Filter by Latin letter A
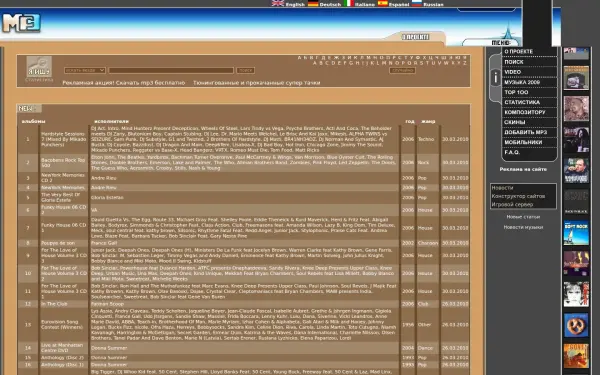 click(315, 63)
